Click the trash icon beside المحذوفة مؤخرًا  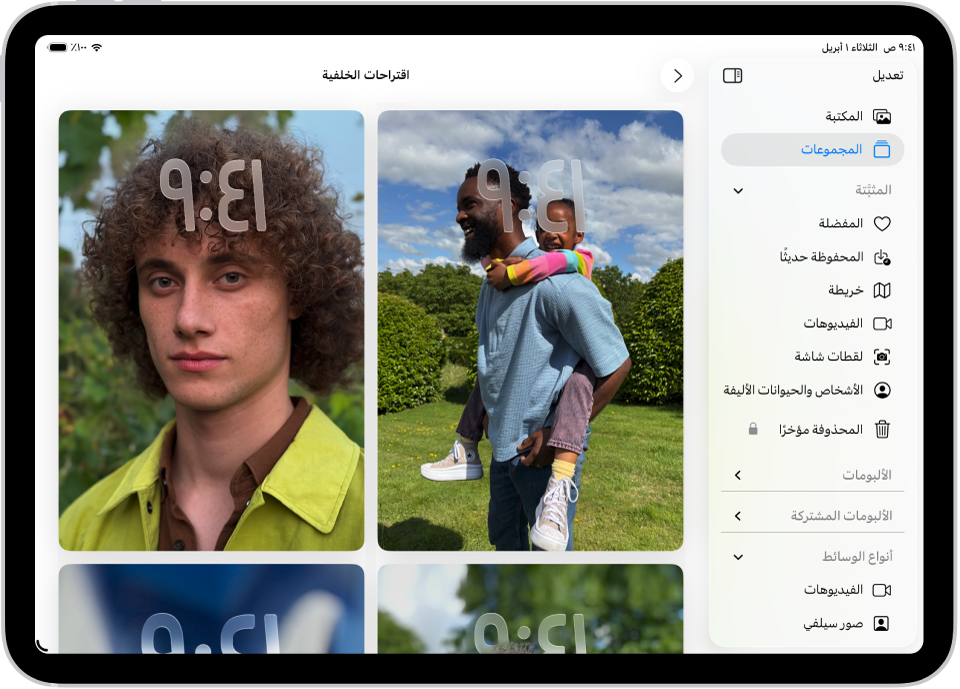click(x=882, y=429)
